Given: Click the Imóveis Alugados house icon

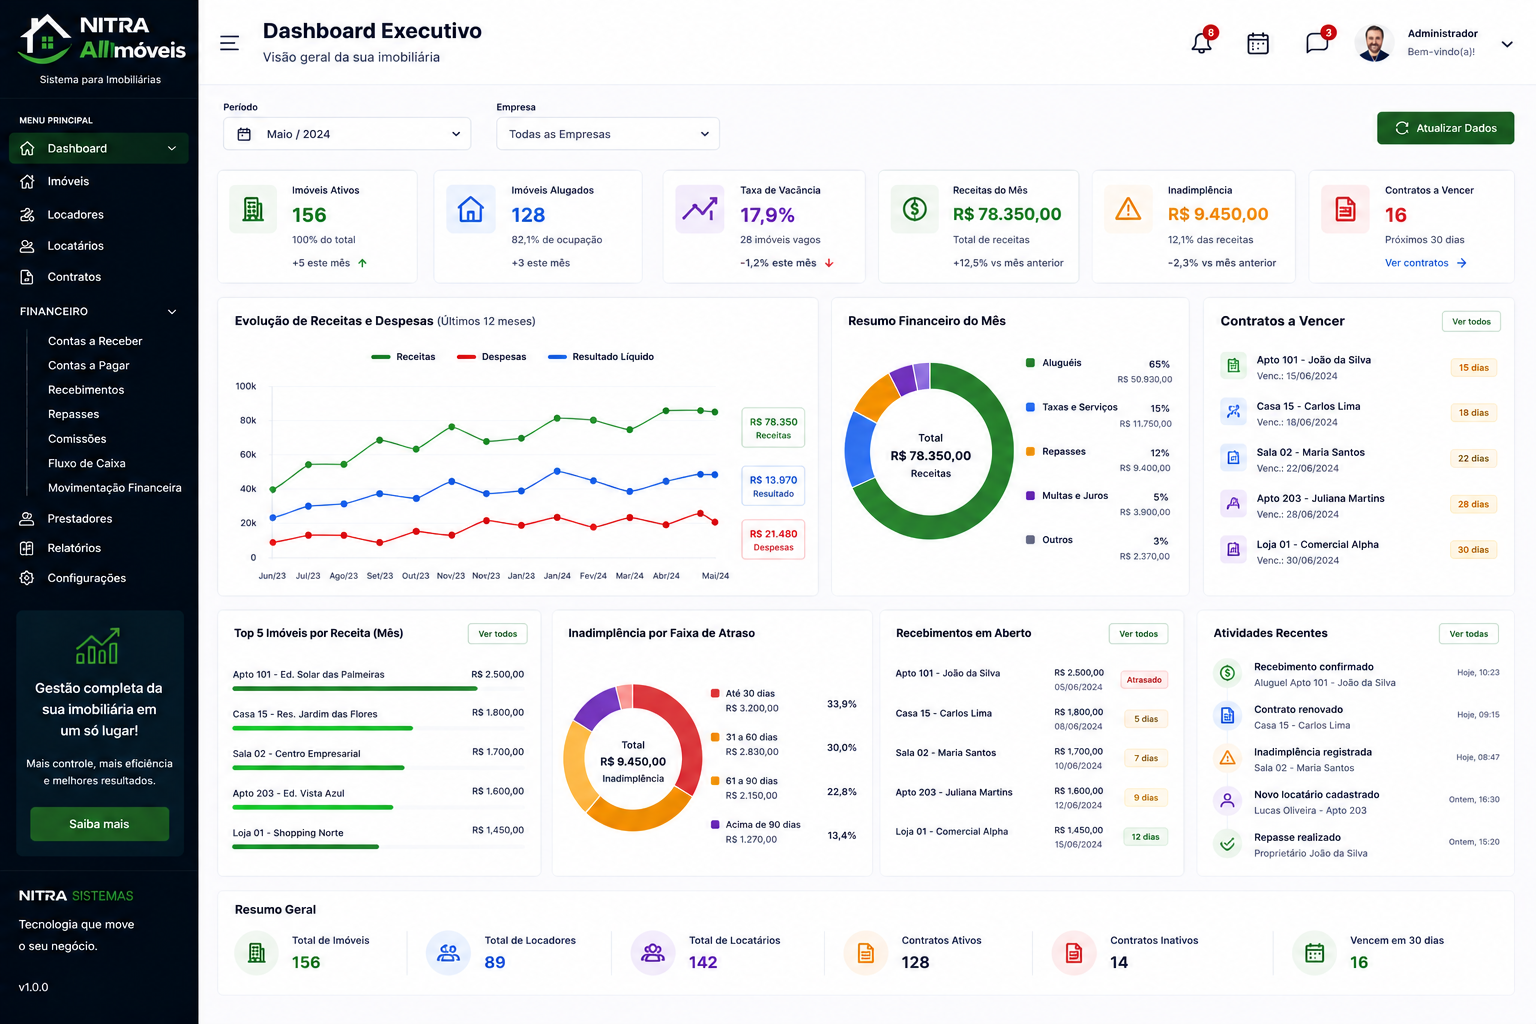Looking at the screenshot, I should click(x=470, y=209).
